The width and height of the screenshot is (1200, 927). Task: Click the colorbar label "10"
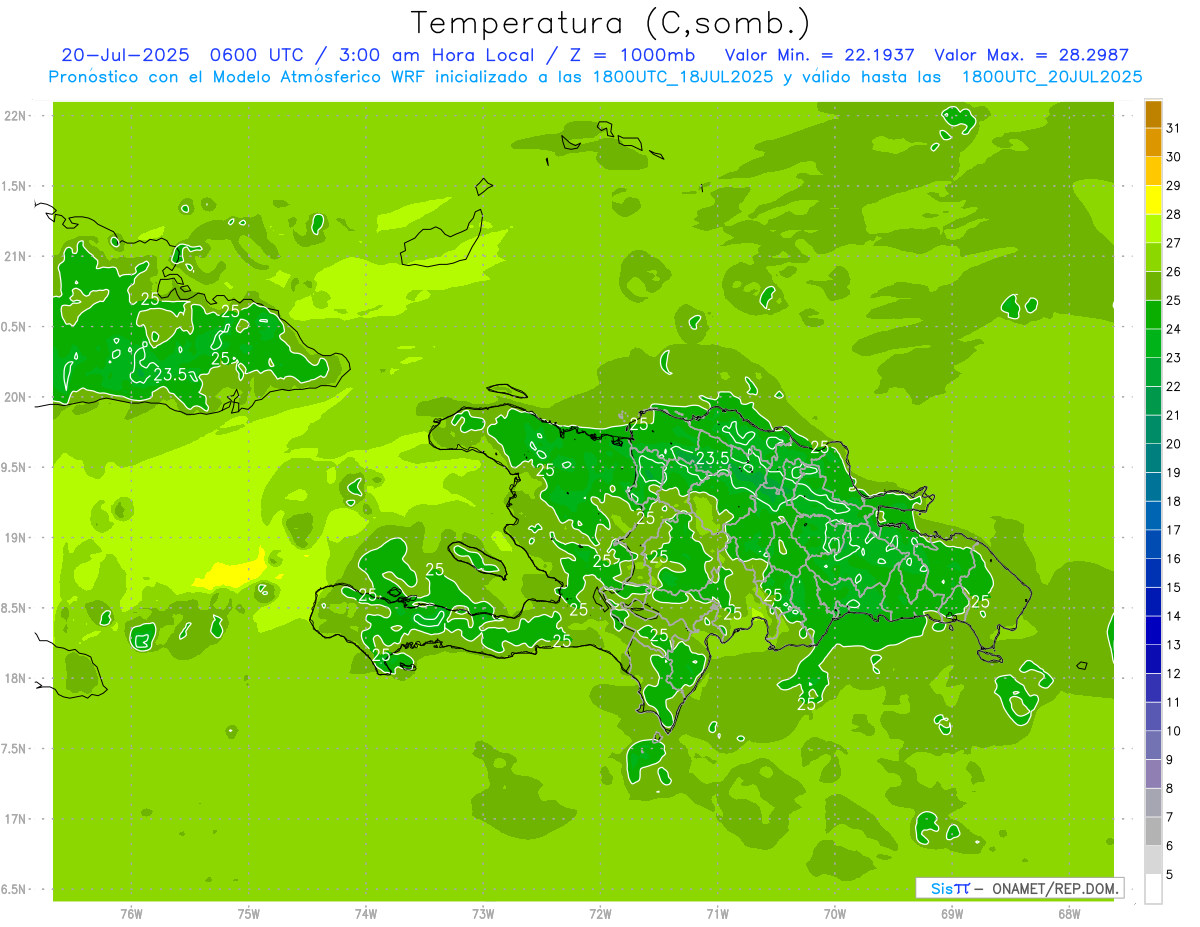1174,732
